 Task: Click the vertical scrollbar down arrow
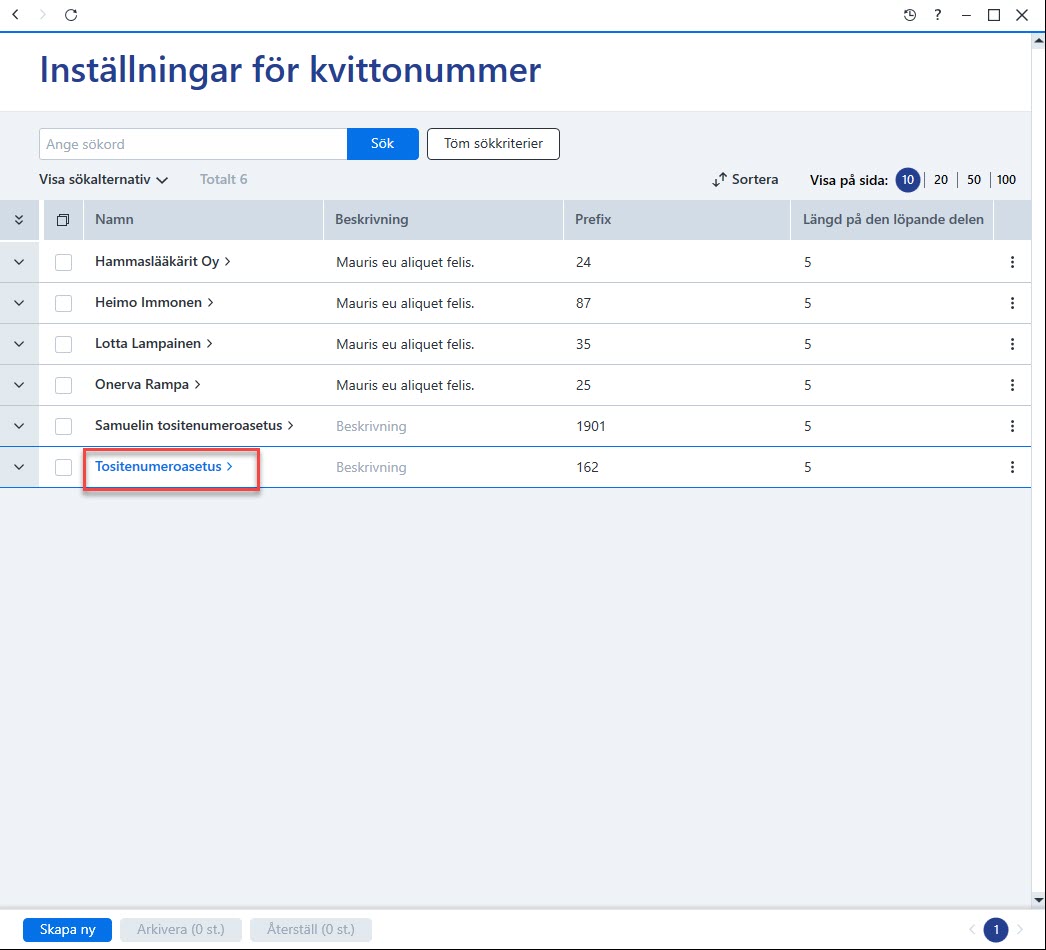coord(1038,900)
